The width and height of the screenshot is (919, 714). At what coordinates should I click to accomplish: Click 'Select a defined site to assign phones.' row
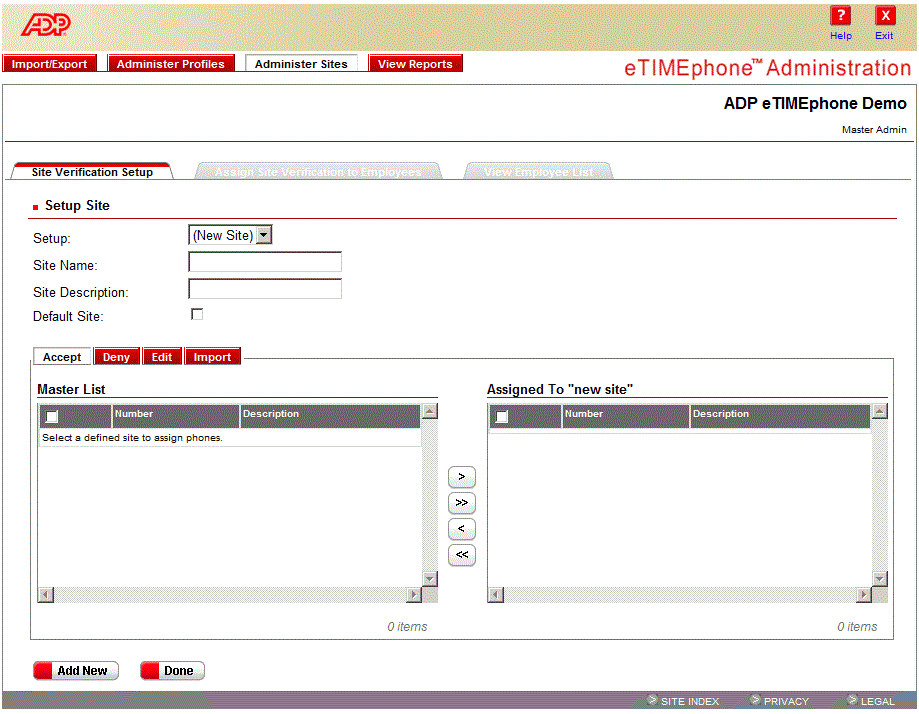(x=230, y=437)
